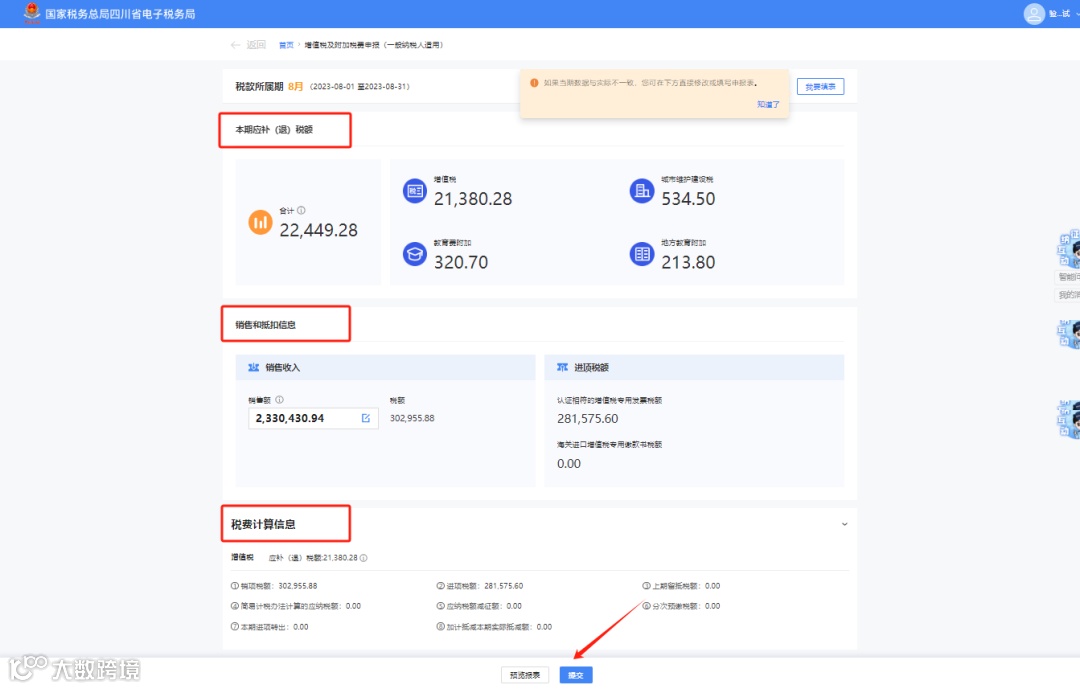1080x689 pixels.
Task: Click the 国家税务总局四川省电子税务局 title
Action: (x=121, y=14)
